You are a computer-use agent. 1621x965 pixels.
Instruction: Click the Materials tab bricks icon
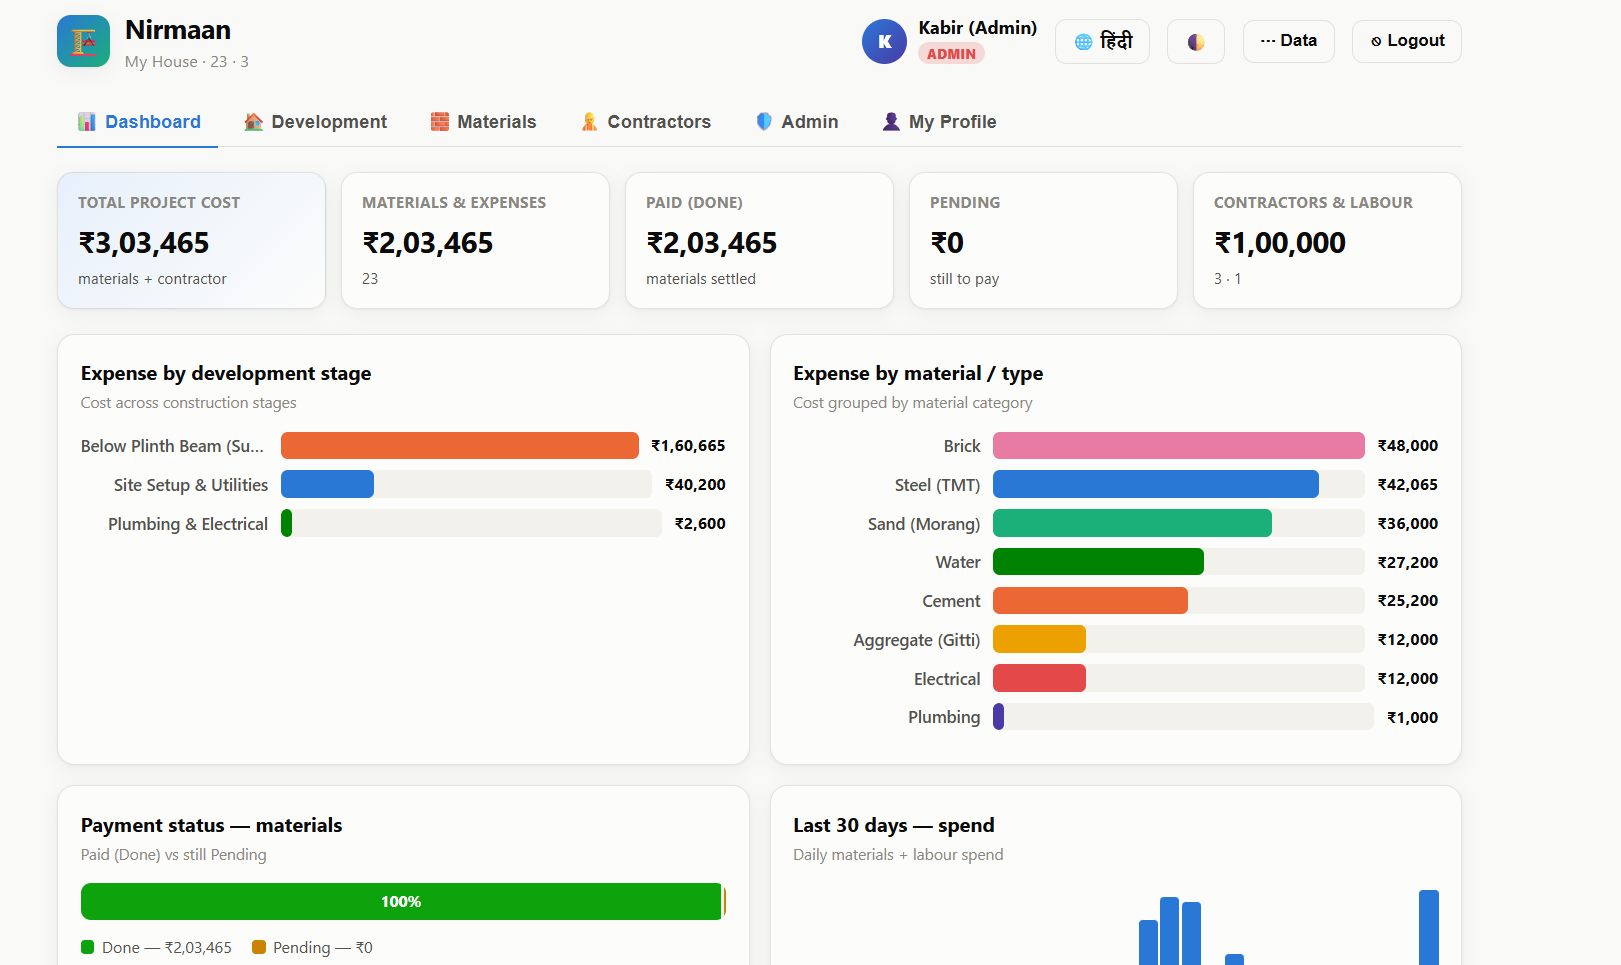tap(440, 122)
